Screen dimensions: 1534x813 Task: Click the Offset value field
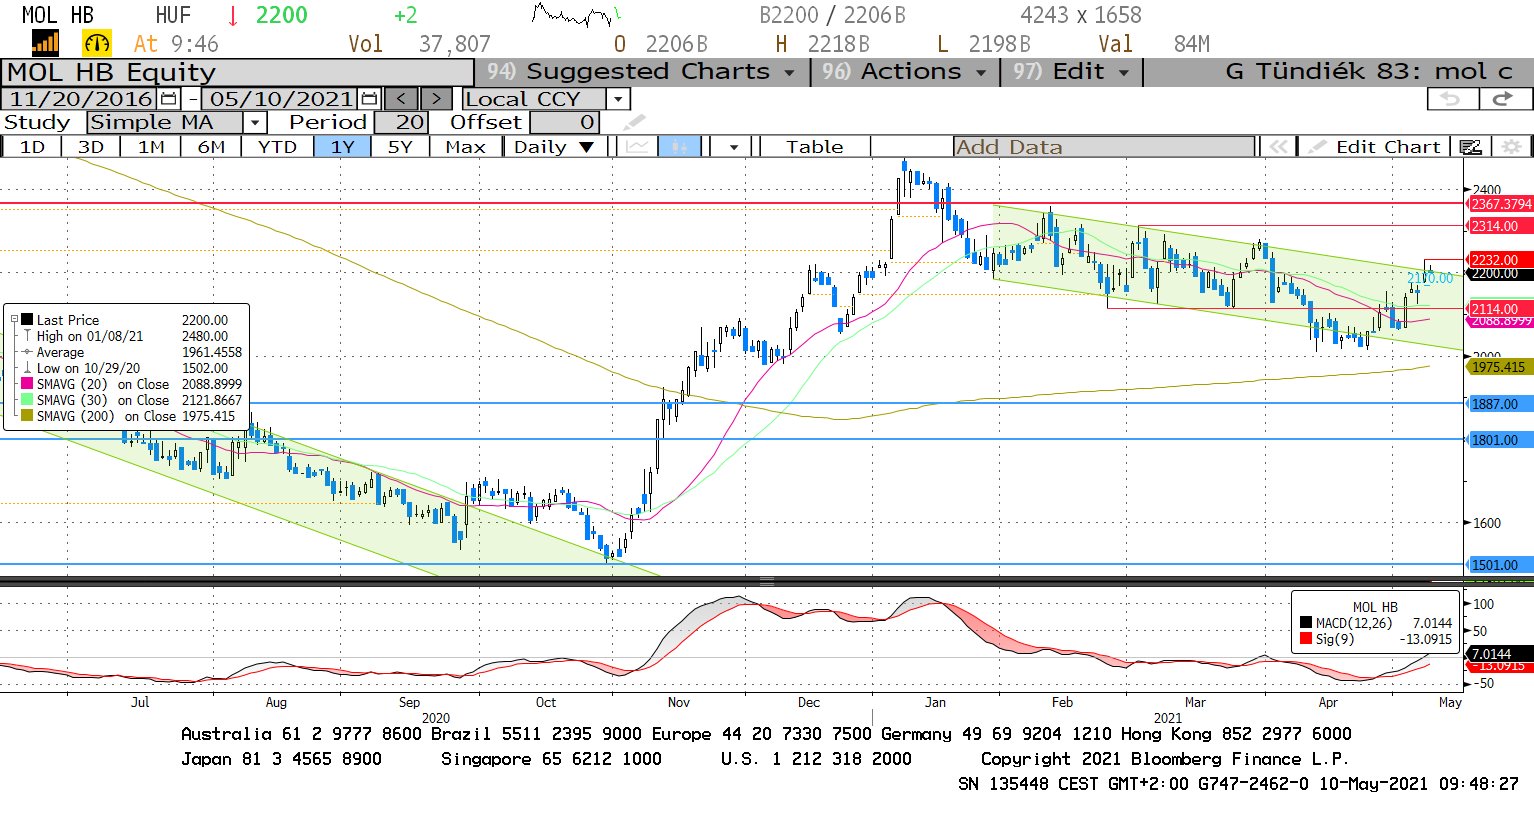(565, 123)
